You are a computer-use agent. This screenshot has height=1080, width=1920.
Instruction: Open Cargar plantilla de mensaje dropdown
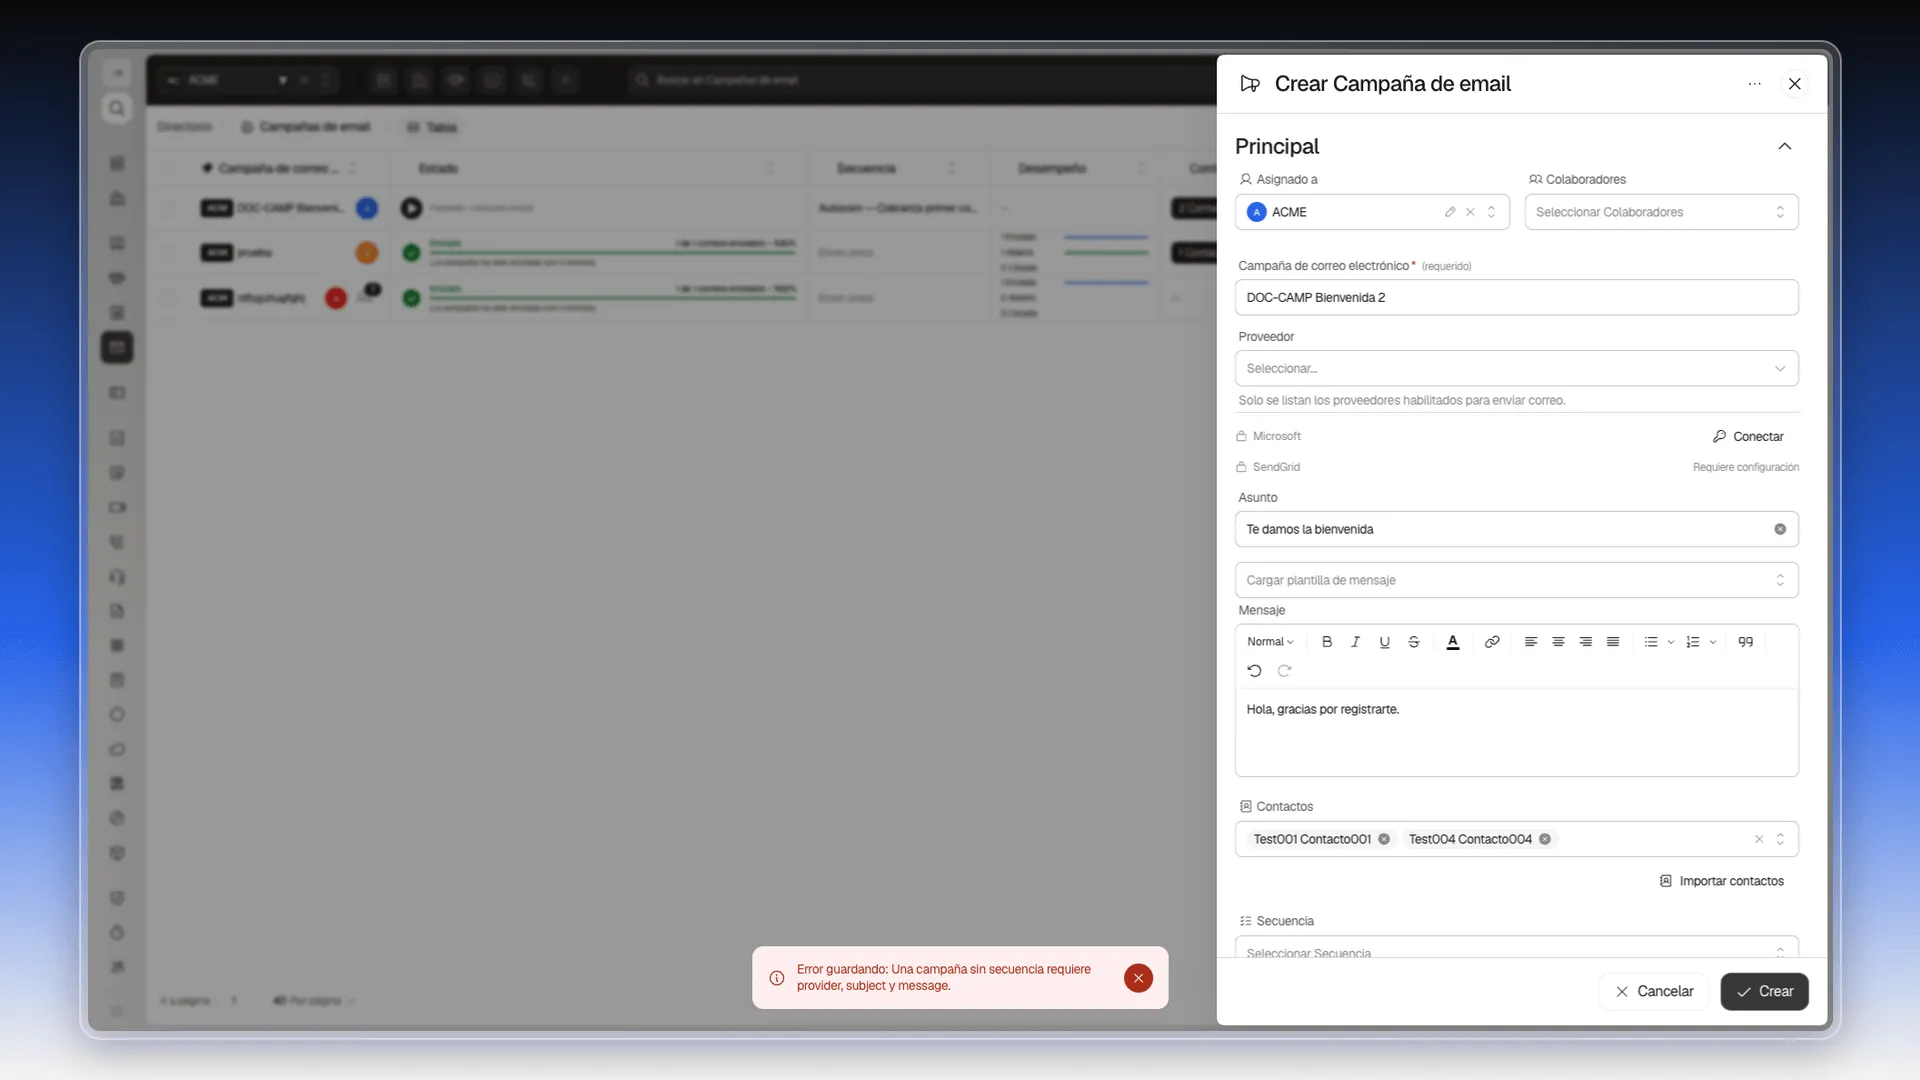pyautogui.click(x=1516, y=580)
